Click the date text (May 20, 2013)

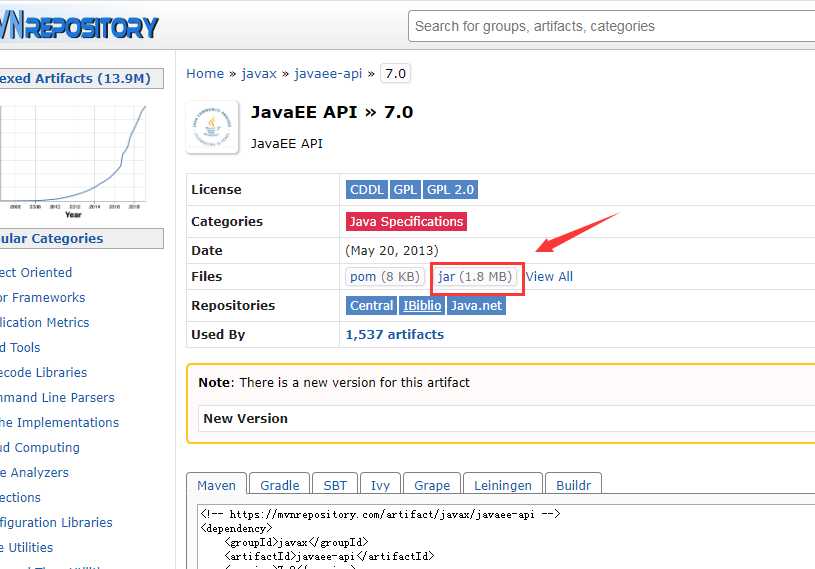(x=392, y=250)
